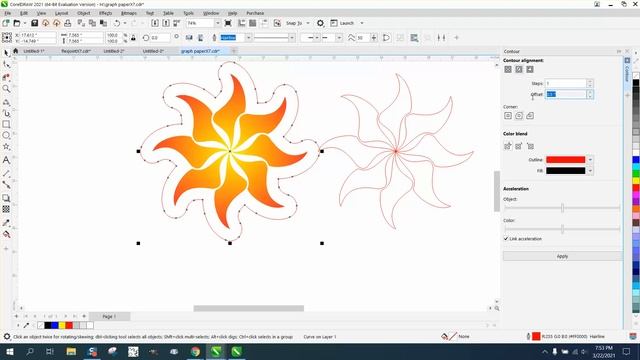Viewport: 640px width, 360px height.
Task: Click the Full-screen preview icon
Action: pyautogui.click(x=228, y=23)
